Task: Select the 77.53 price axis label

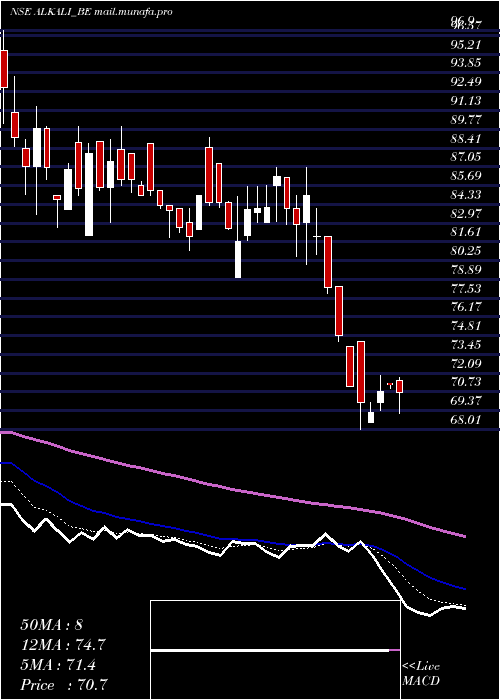Action: 466,288
